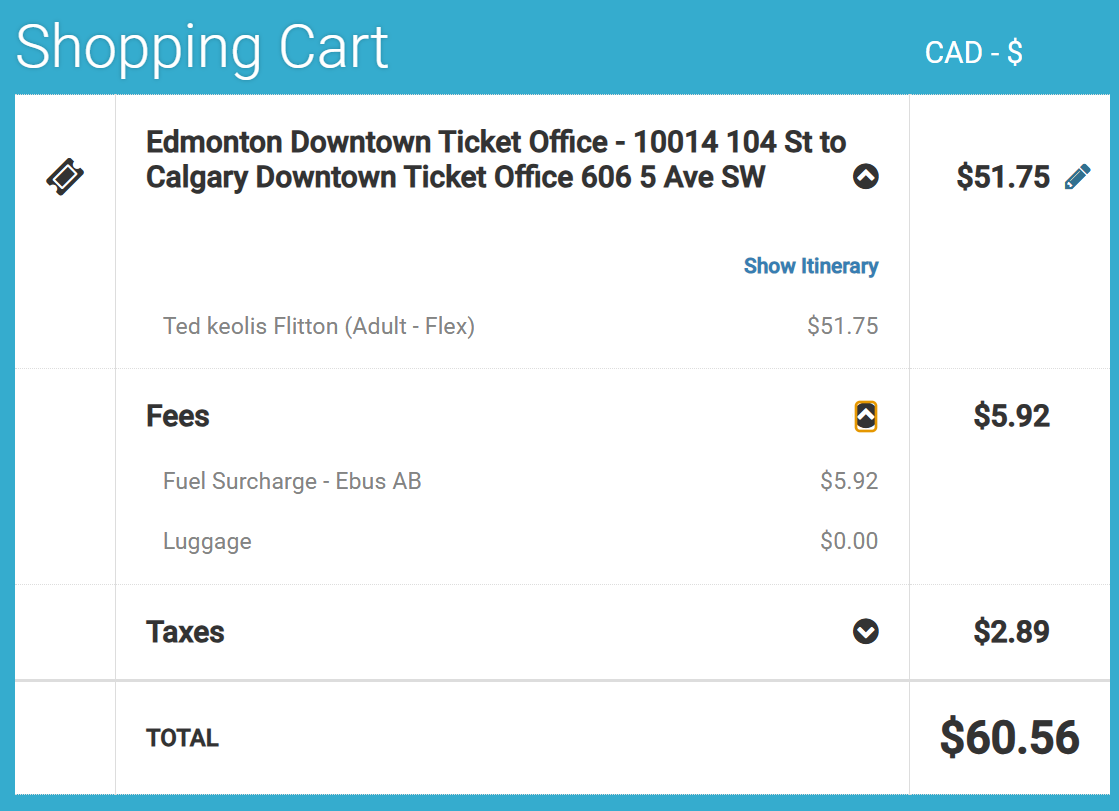Click the Ted keolis Flitton passenger line
This screenshot has height=811, width=1119.
(318, 326)
